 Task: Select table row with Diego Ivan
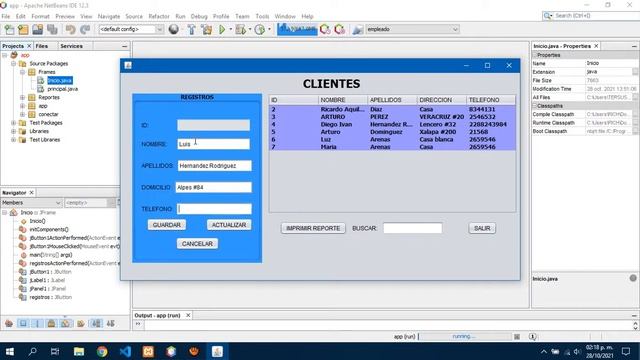(392, 124)
